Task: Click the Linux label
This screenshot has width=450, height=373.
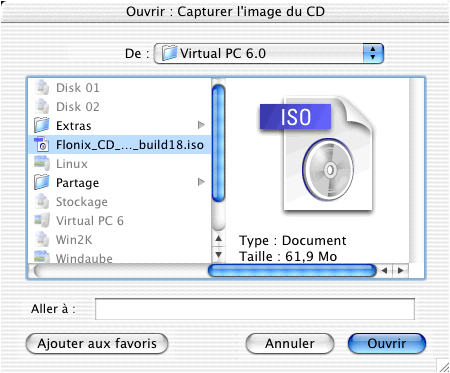Action: [x=72, y=164]
